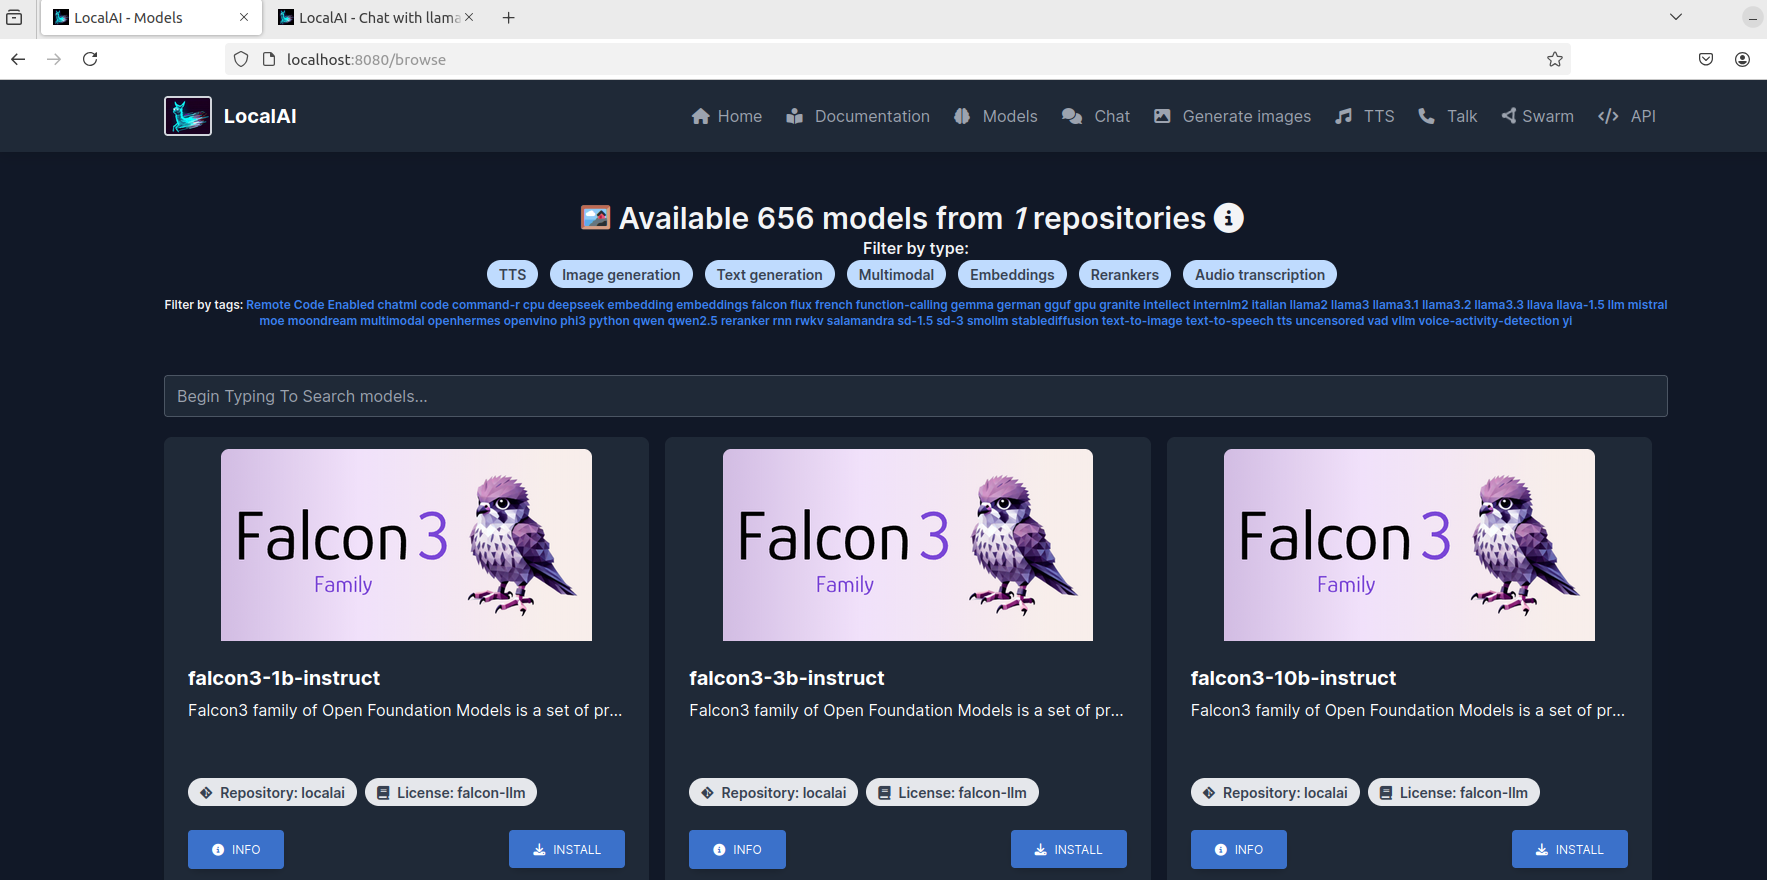
Task: Open a new browser tab
Action: [x=508, y=17]
